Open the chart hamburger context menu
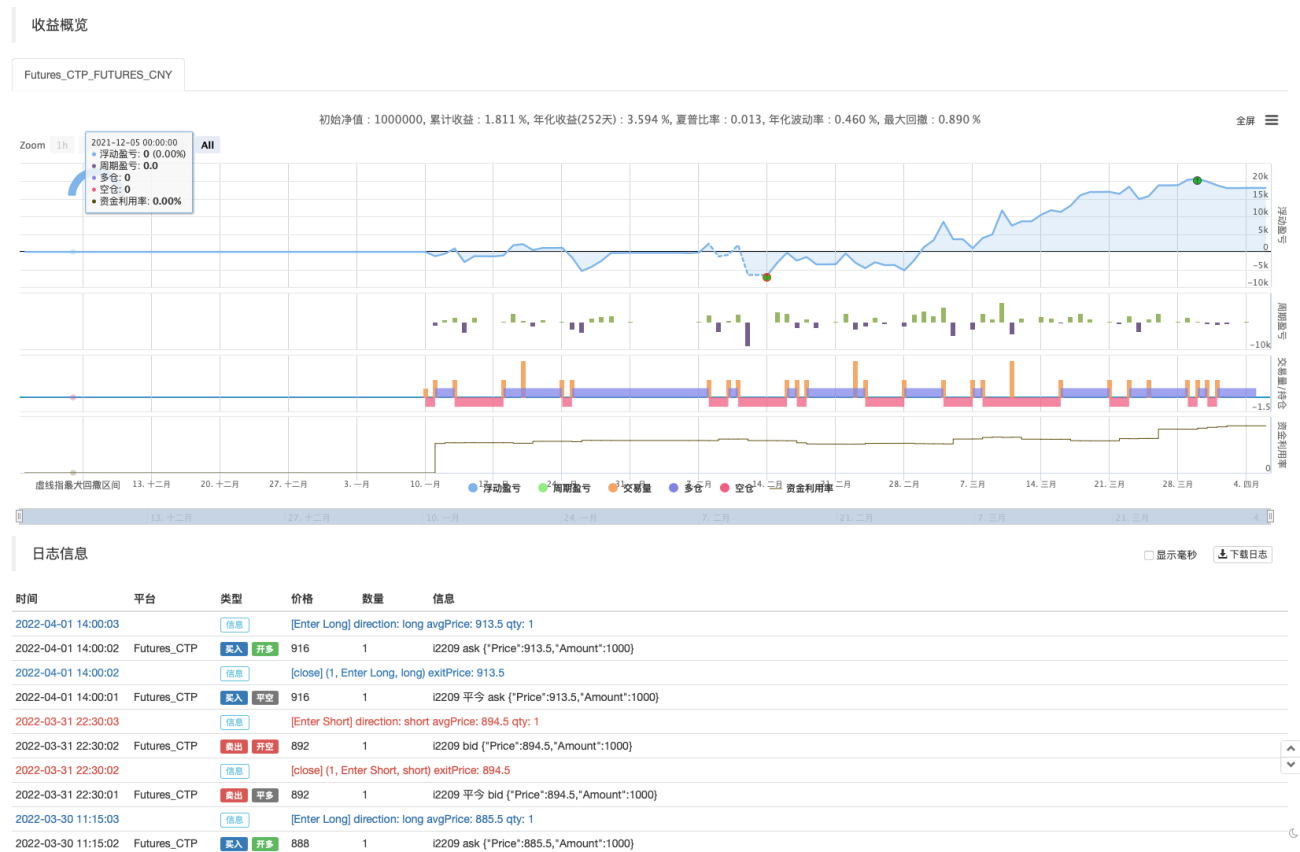This screenshot has width=1300, height=852. [1271, 120]
